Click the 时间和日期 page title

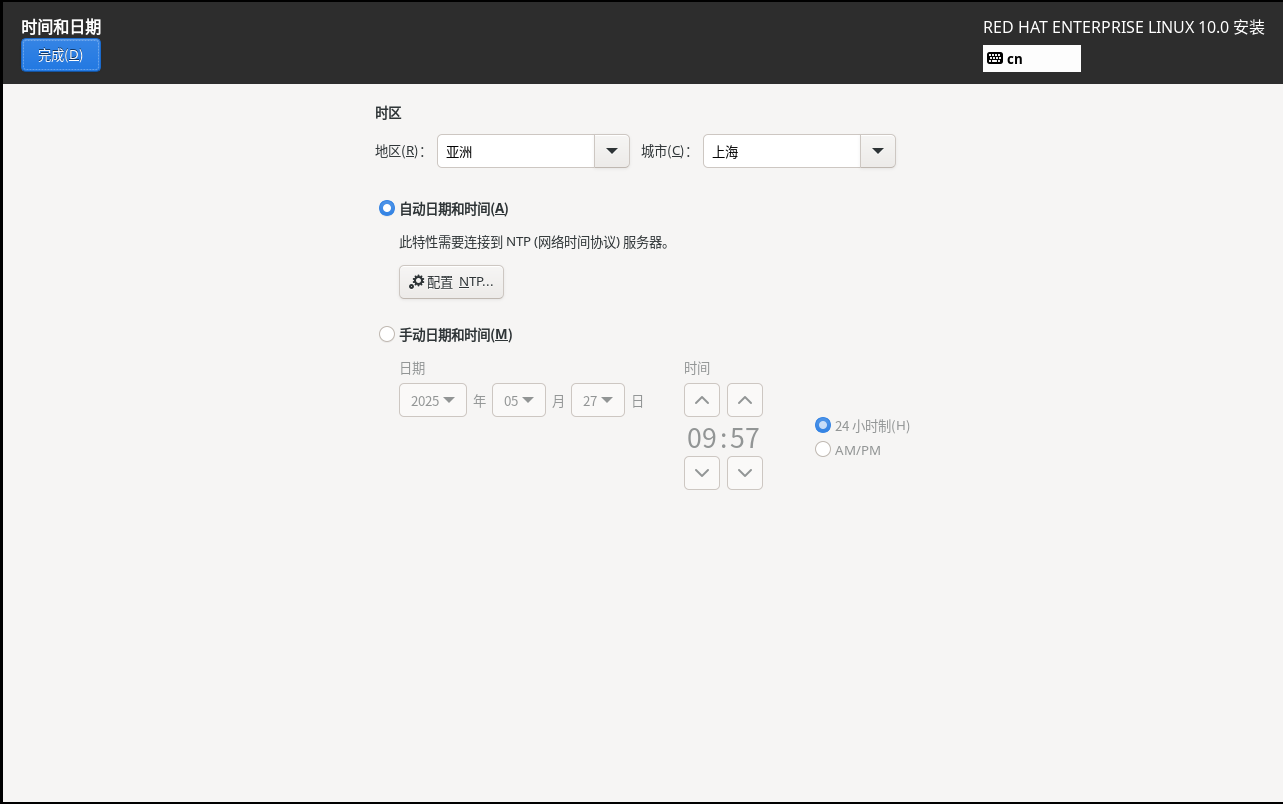(x=61, y=27)
